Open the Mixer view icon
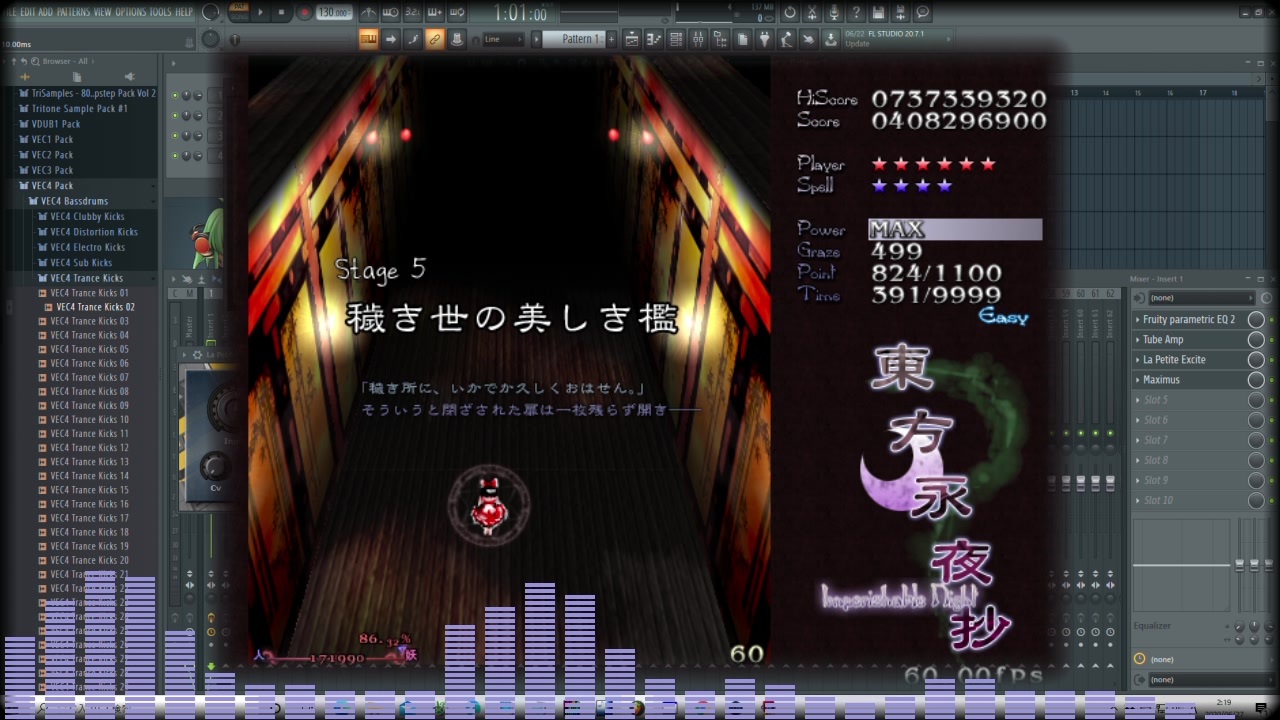The height and width of the screenshot is (720, 1280). click(698, 39)
